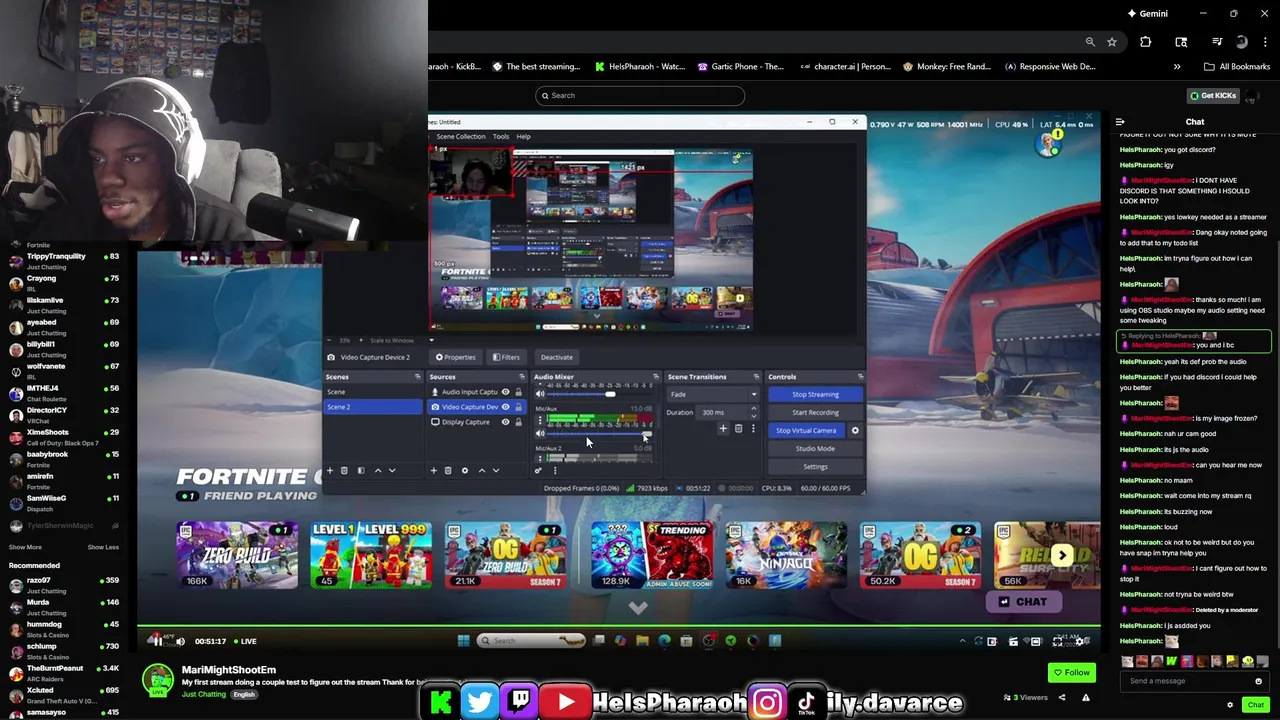
Task: Remove selected scene with Scenes trash icon
Action: (344, 470)
